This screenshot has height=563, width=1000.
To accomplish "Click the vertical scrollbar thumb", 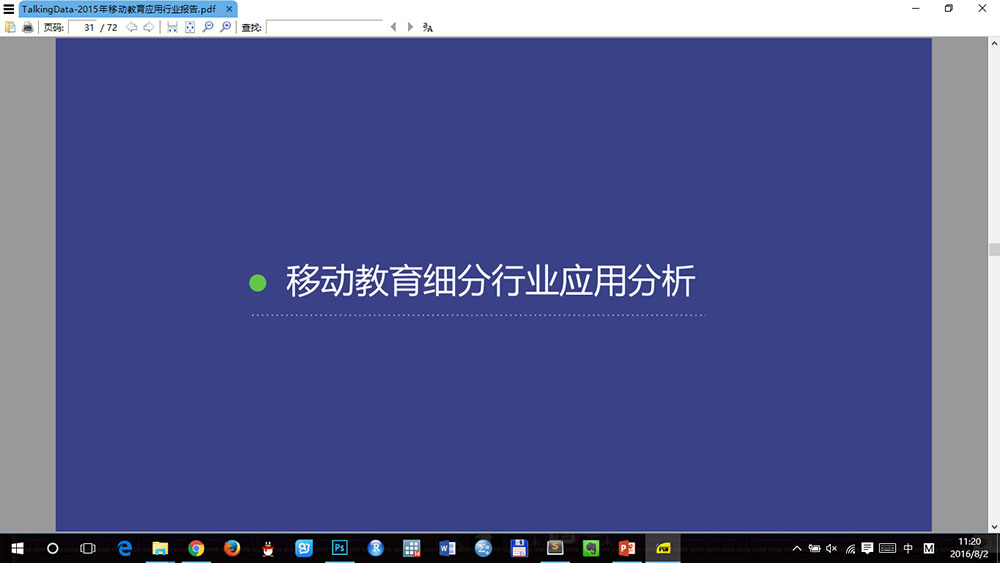I will tap(994, 249).
